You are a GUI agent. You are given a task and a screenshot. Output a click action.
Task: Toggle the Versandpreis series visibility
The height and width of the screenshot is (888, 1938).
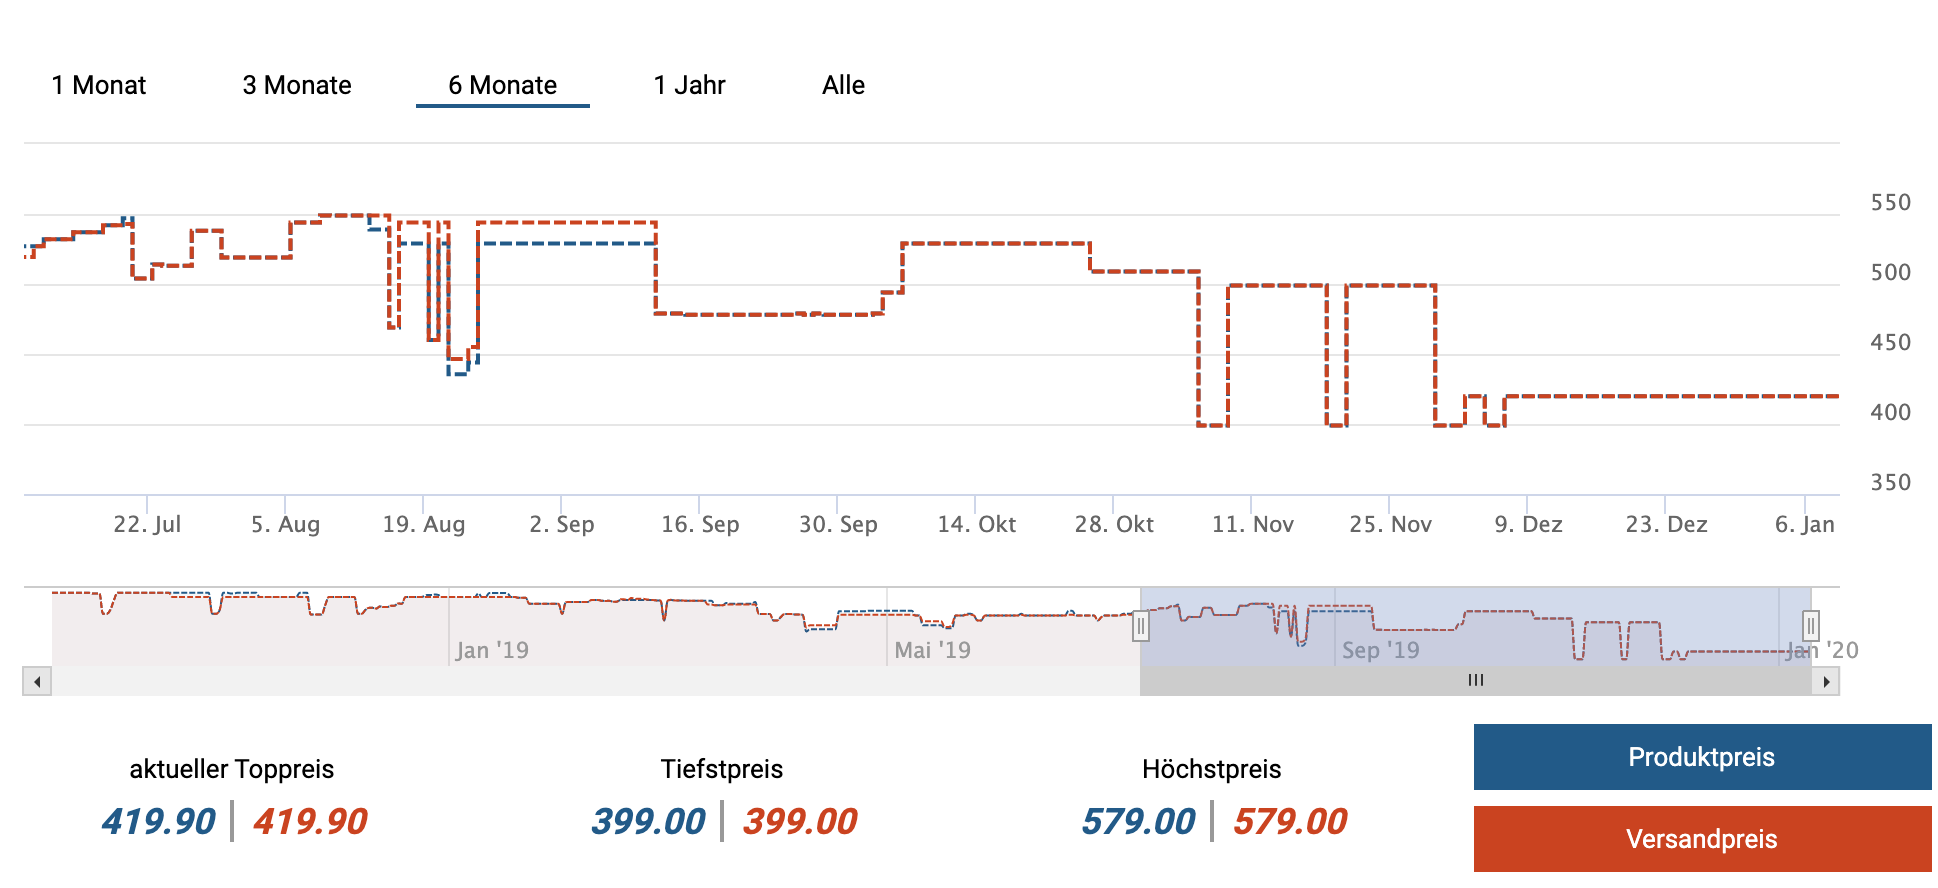click(1702, 839)
